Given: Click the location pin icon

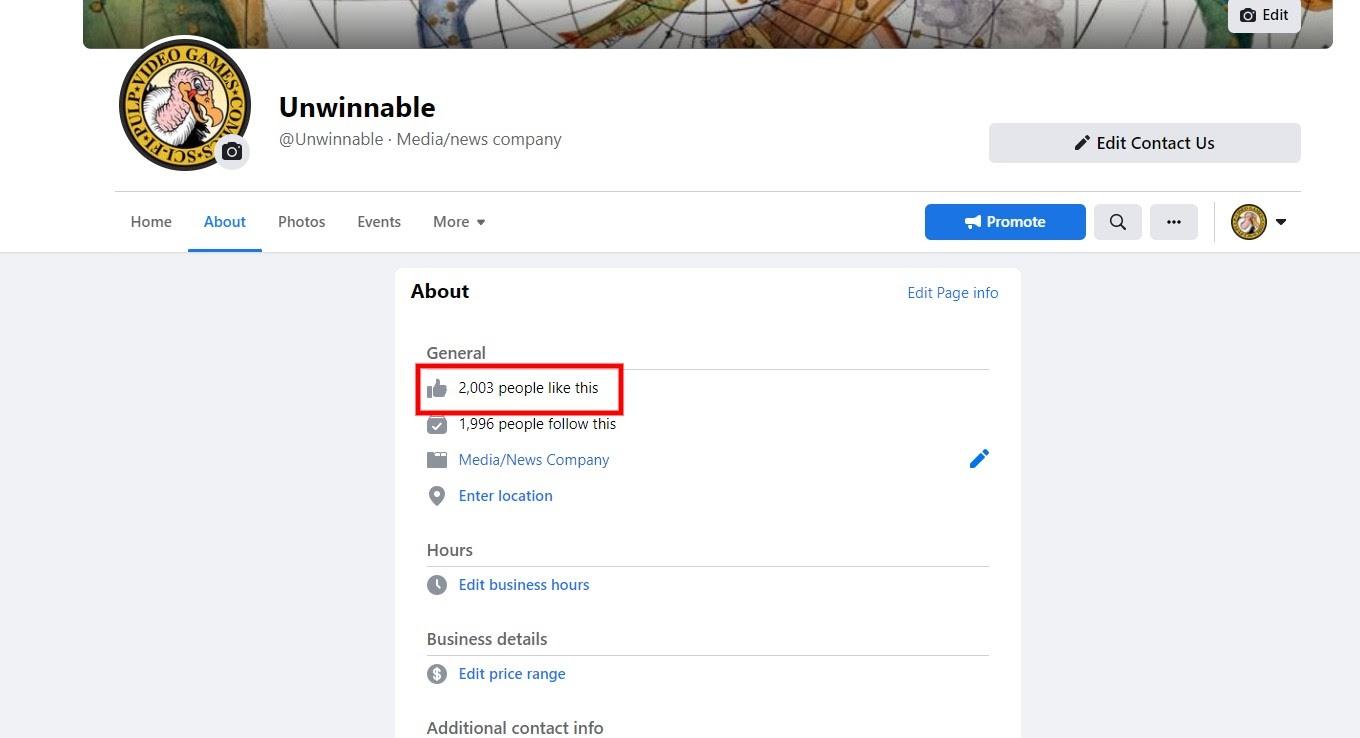Looking at the screenshot, I should 437,496.
